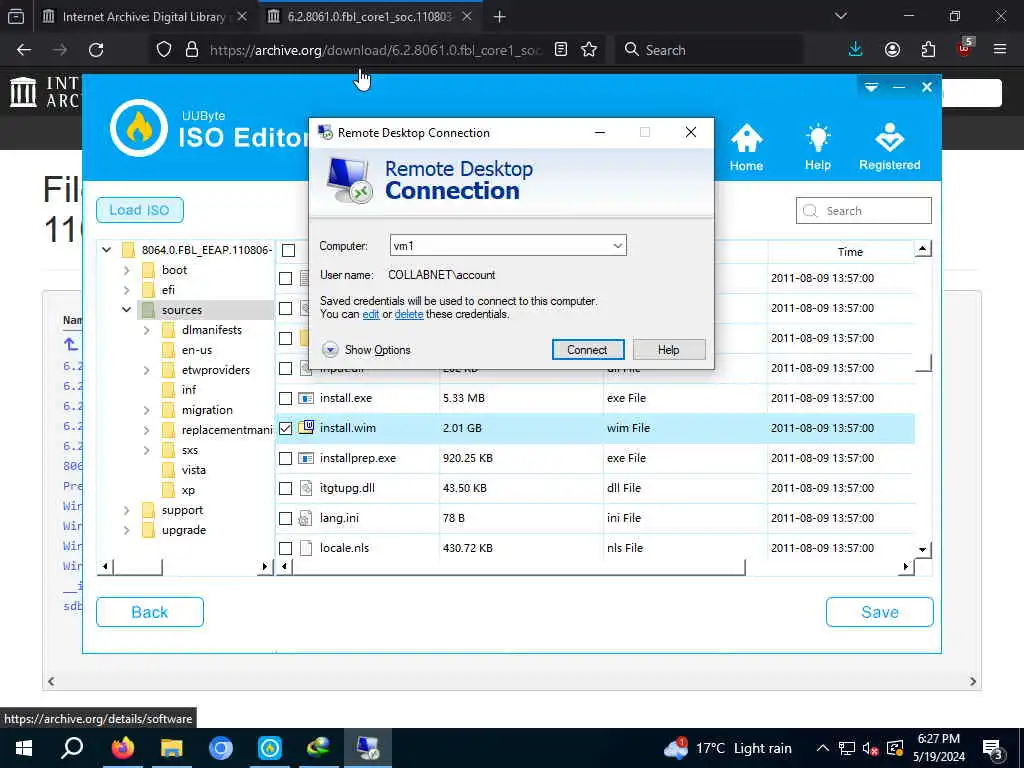This screenshot has height=768, width=1024.
Task: Open the list all tabs chevron
Action: point(840,16)
